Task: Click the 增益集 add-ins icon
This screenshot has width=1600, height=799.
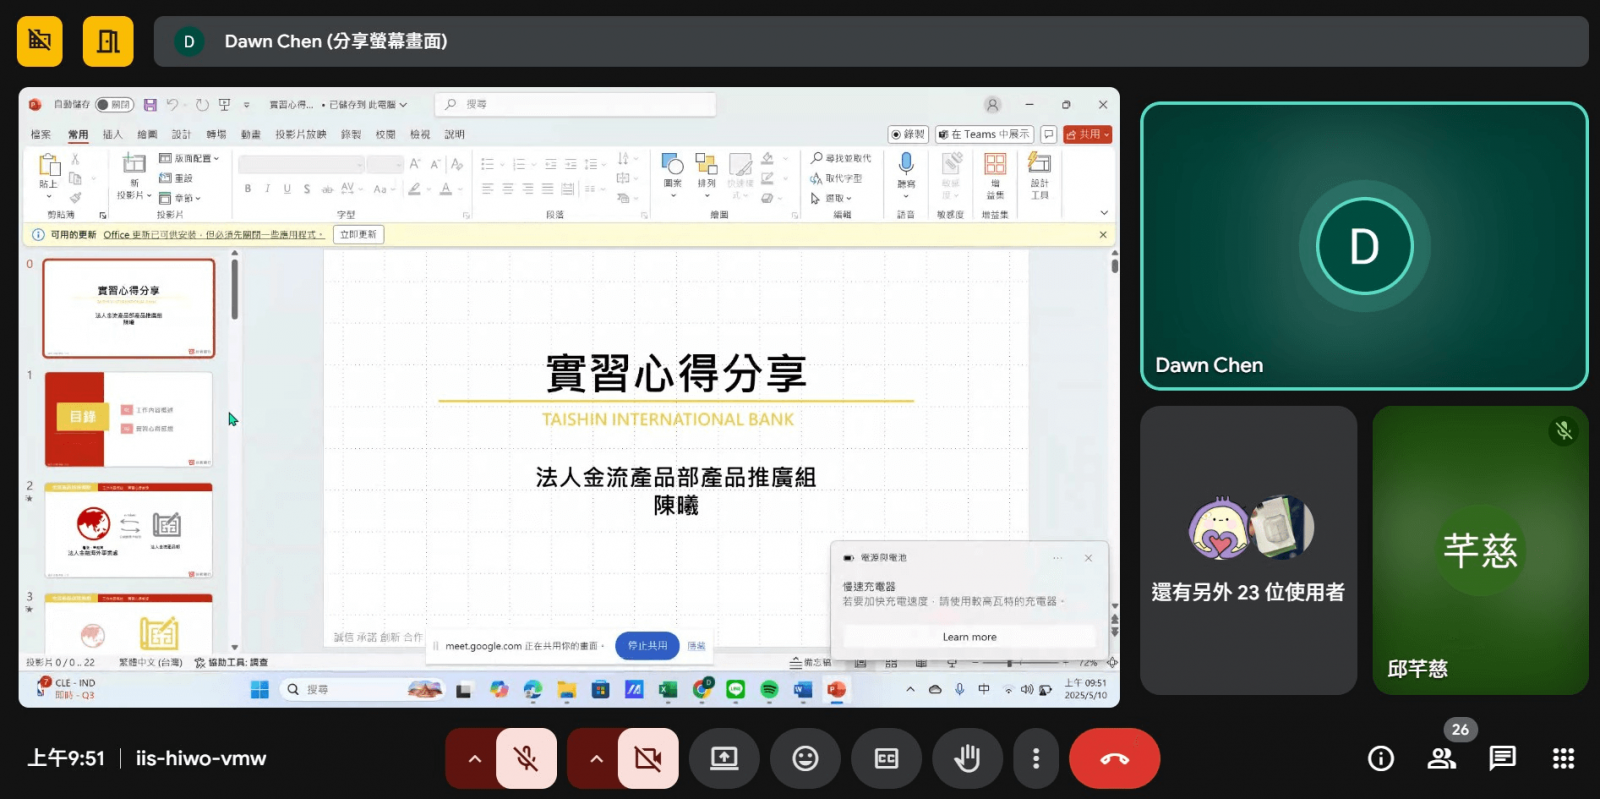Action: (x=995, y=163)
